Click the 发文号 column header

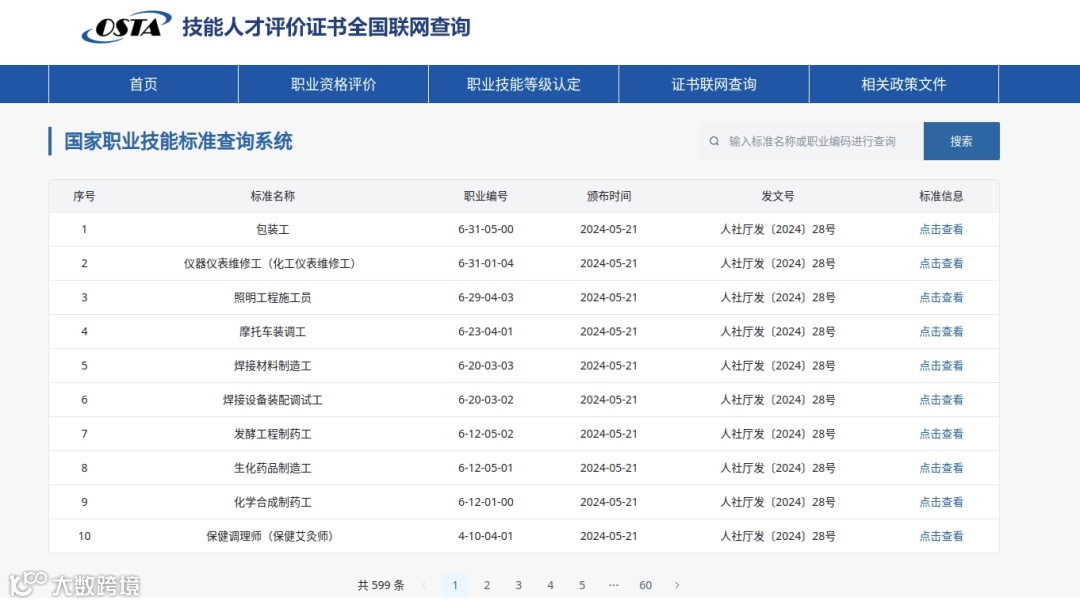point(778,196)
